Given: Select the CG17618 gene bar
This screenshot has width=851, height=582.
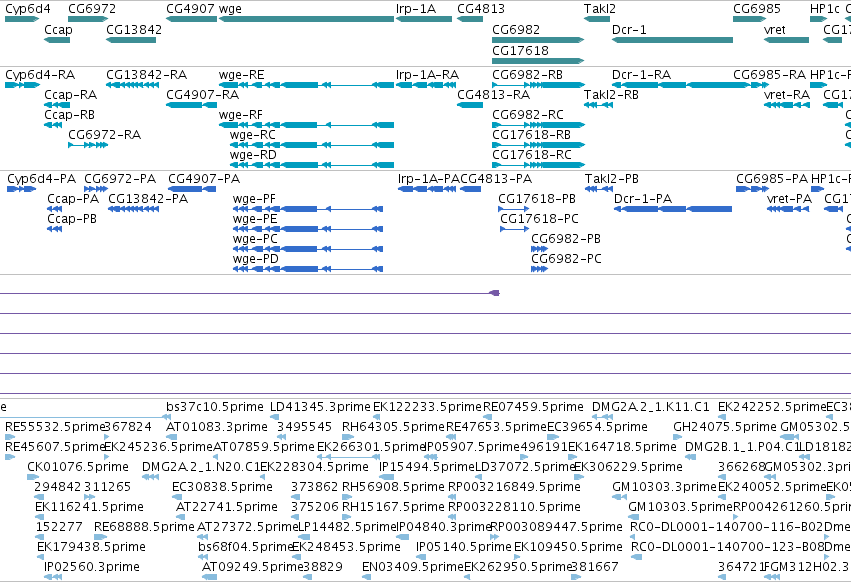Looking at the screenshot, I should coord(538,60).
